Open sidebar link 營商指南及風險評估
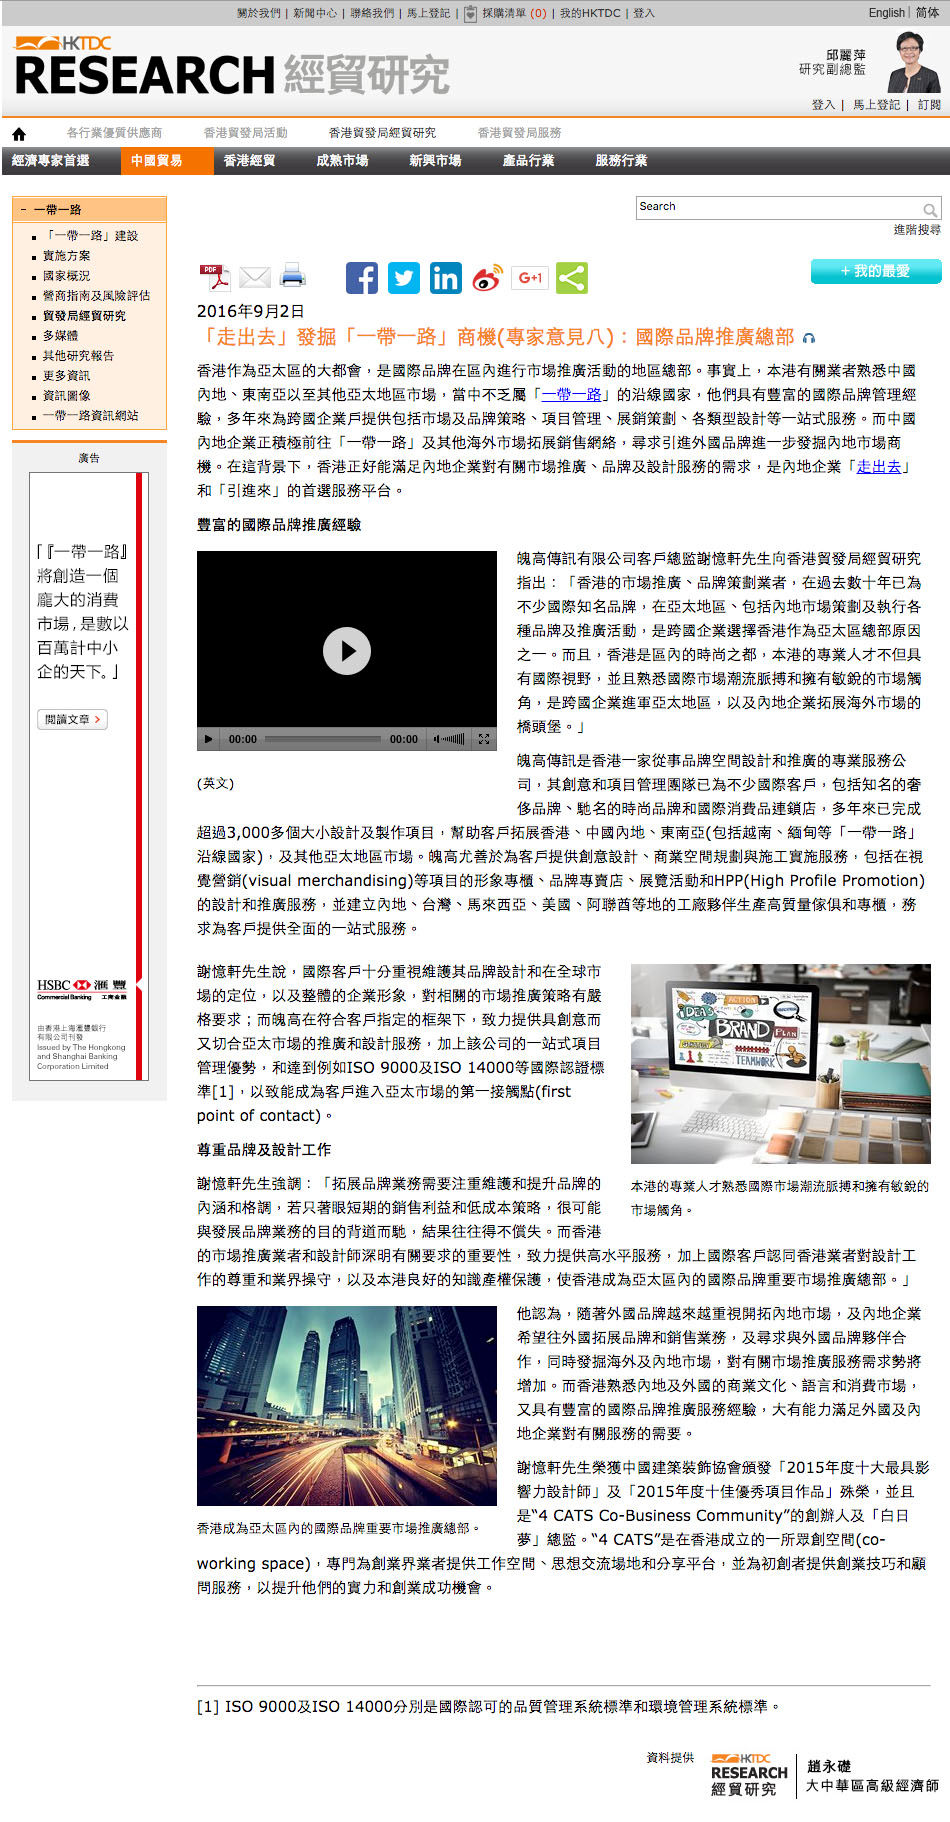This screenshot has height=1822, width=950. point(96,296)
